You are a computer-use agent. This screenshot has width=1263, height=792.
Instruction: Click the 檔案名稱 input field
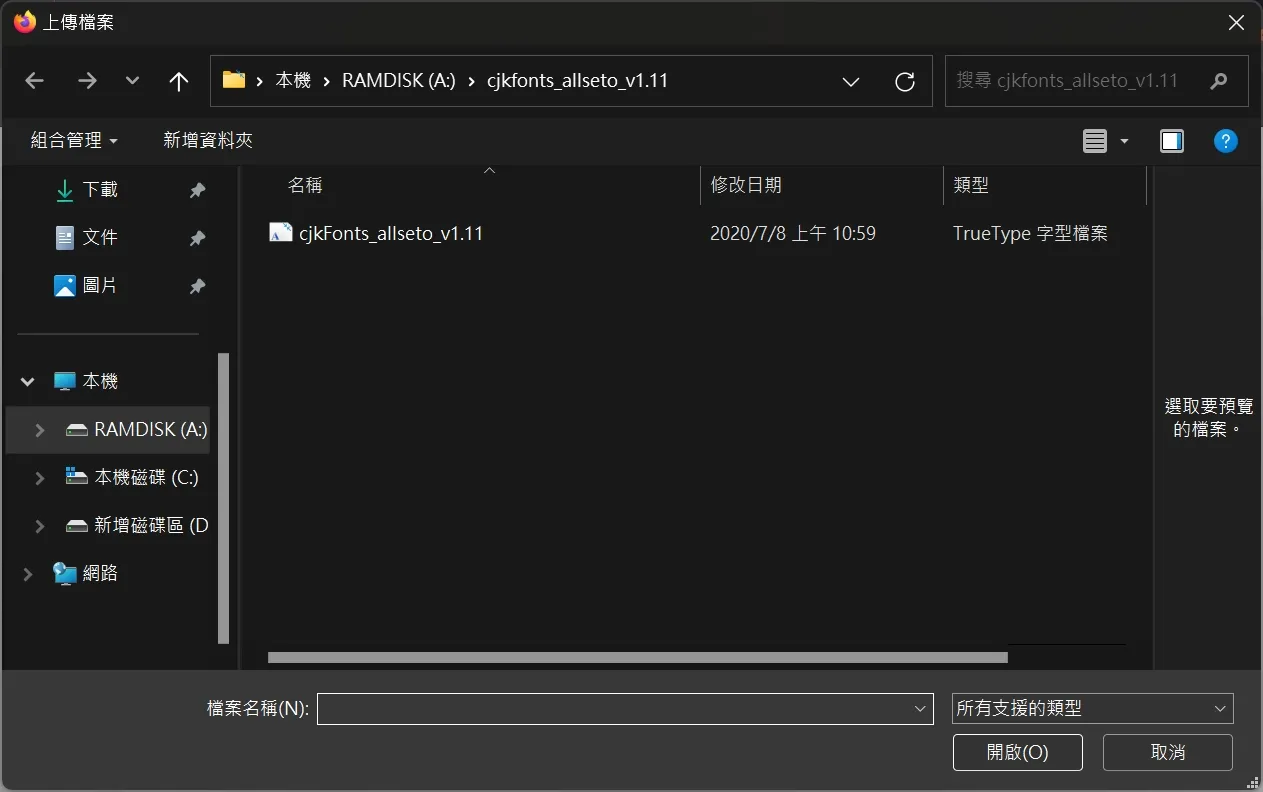coord(612,708)
